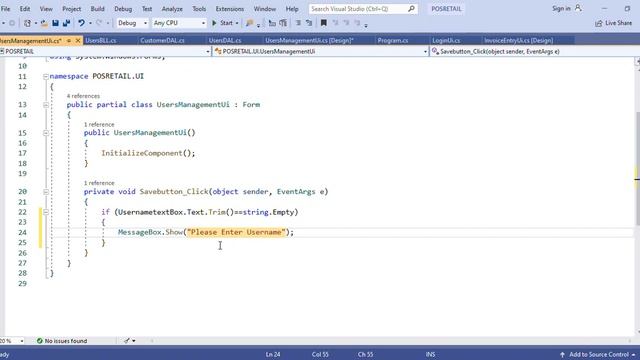Open the Debug menu
Viewport: 640px width, 360px height.
pyautogui.click(x=123, y=9)
